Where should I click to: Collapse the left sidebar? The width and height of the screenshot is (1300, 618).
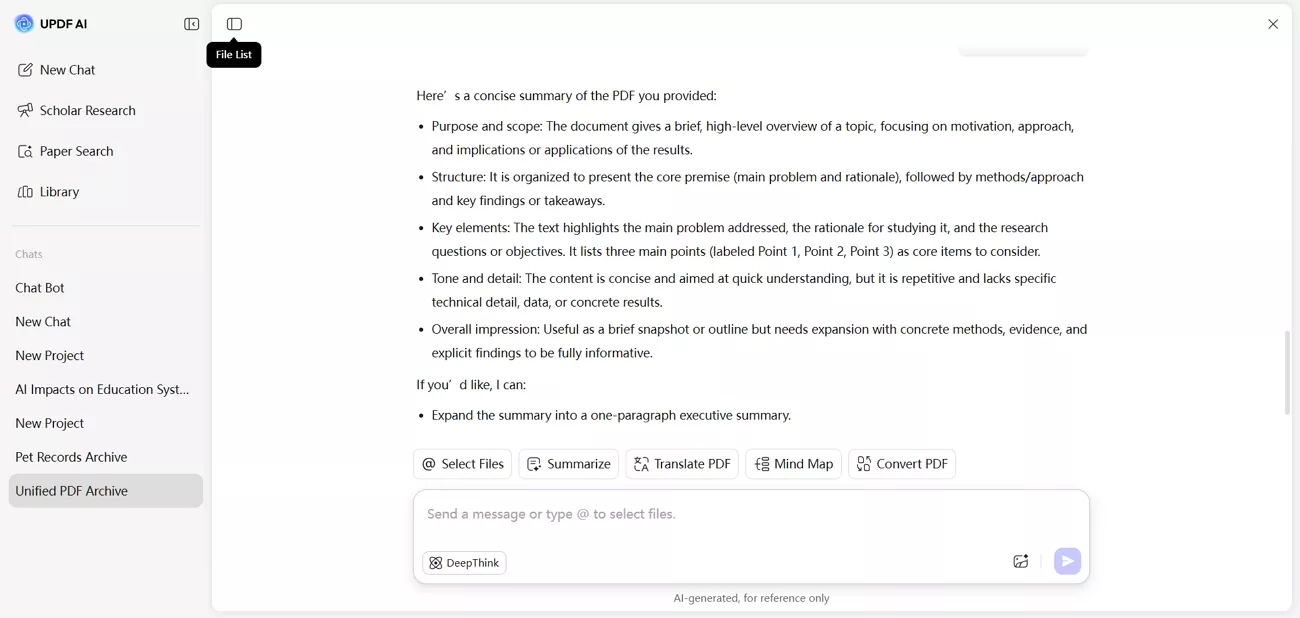[x=191, y=23]
